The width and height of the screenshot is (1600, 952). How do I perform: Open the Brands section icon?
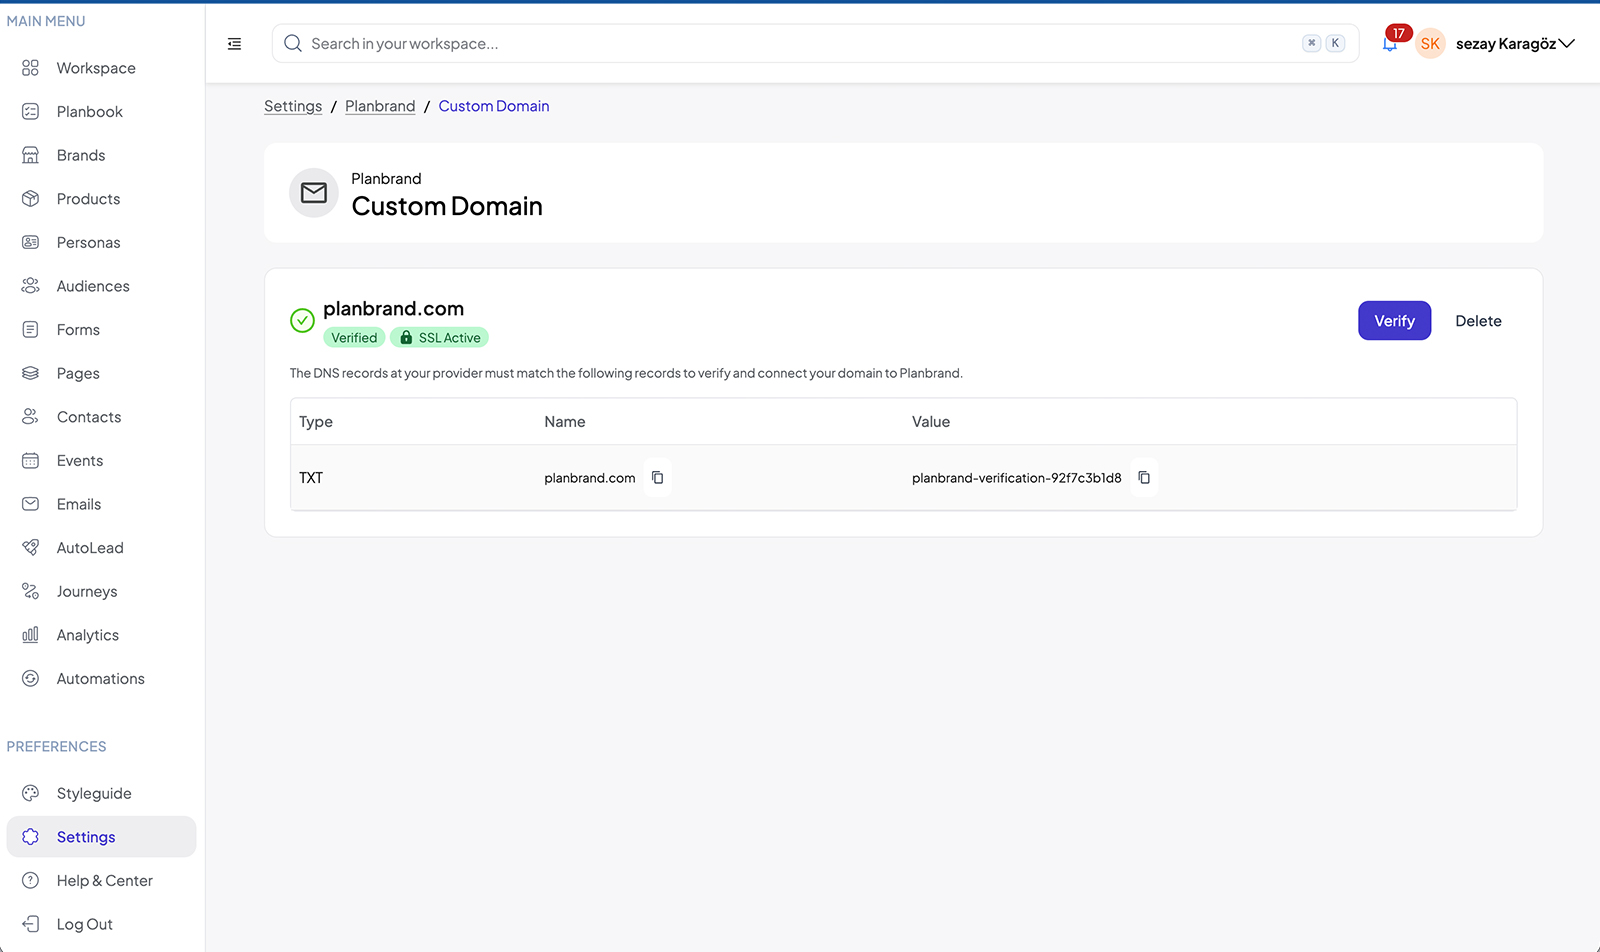31,155
